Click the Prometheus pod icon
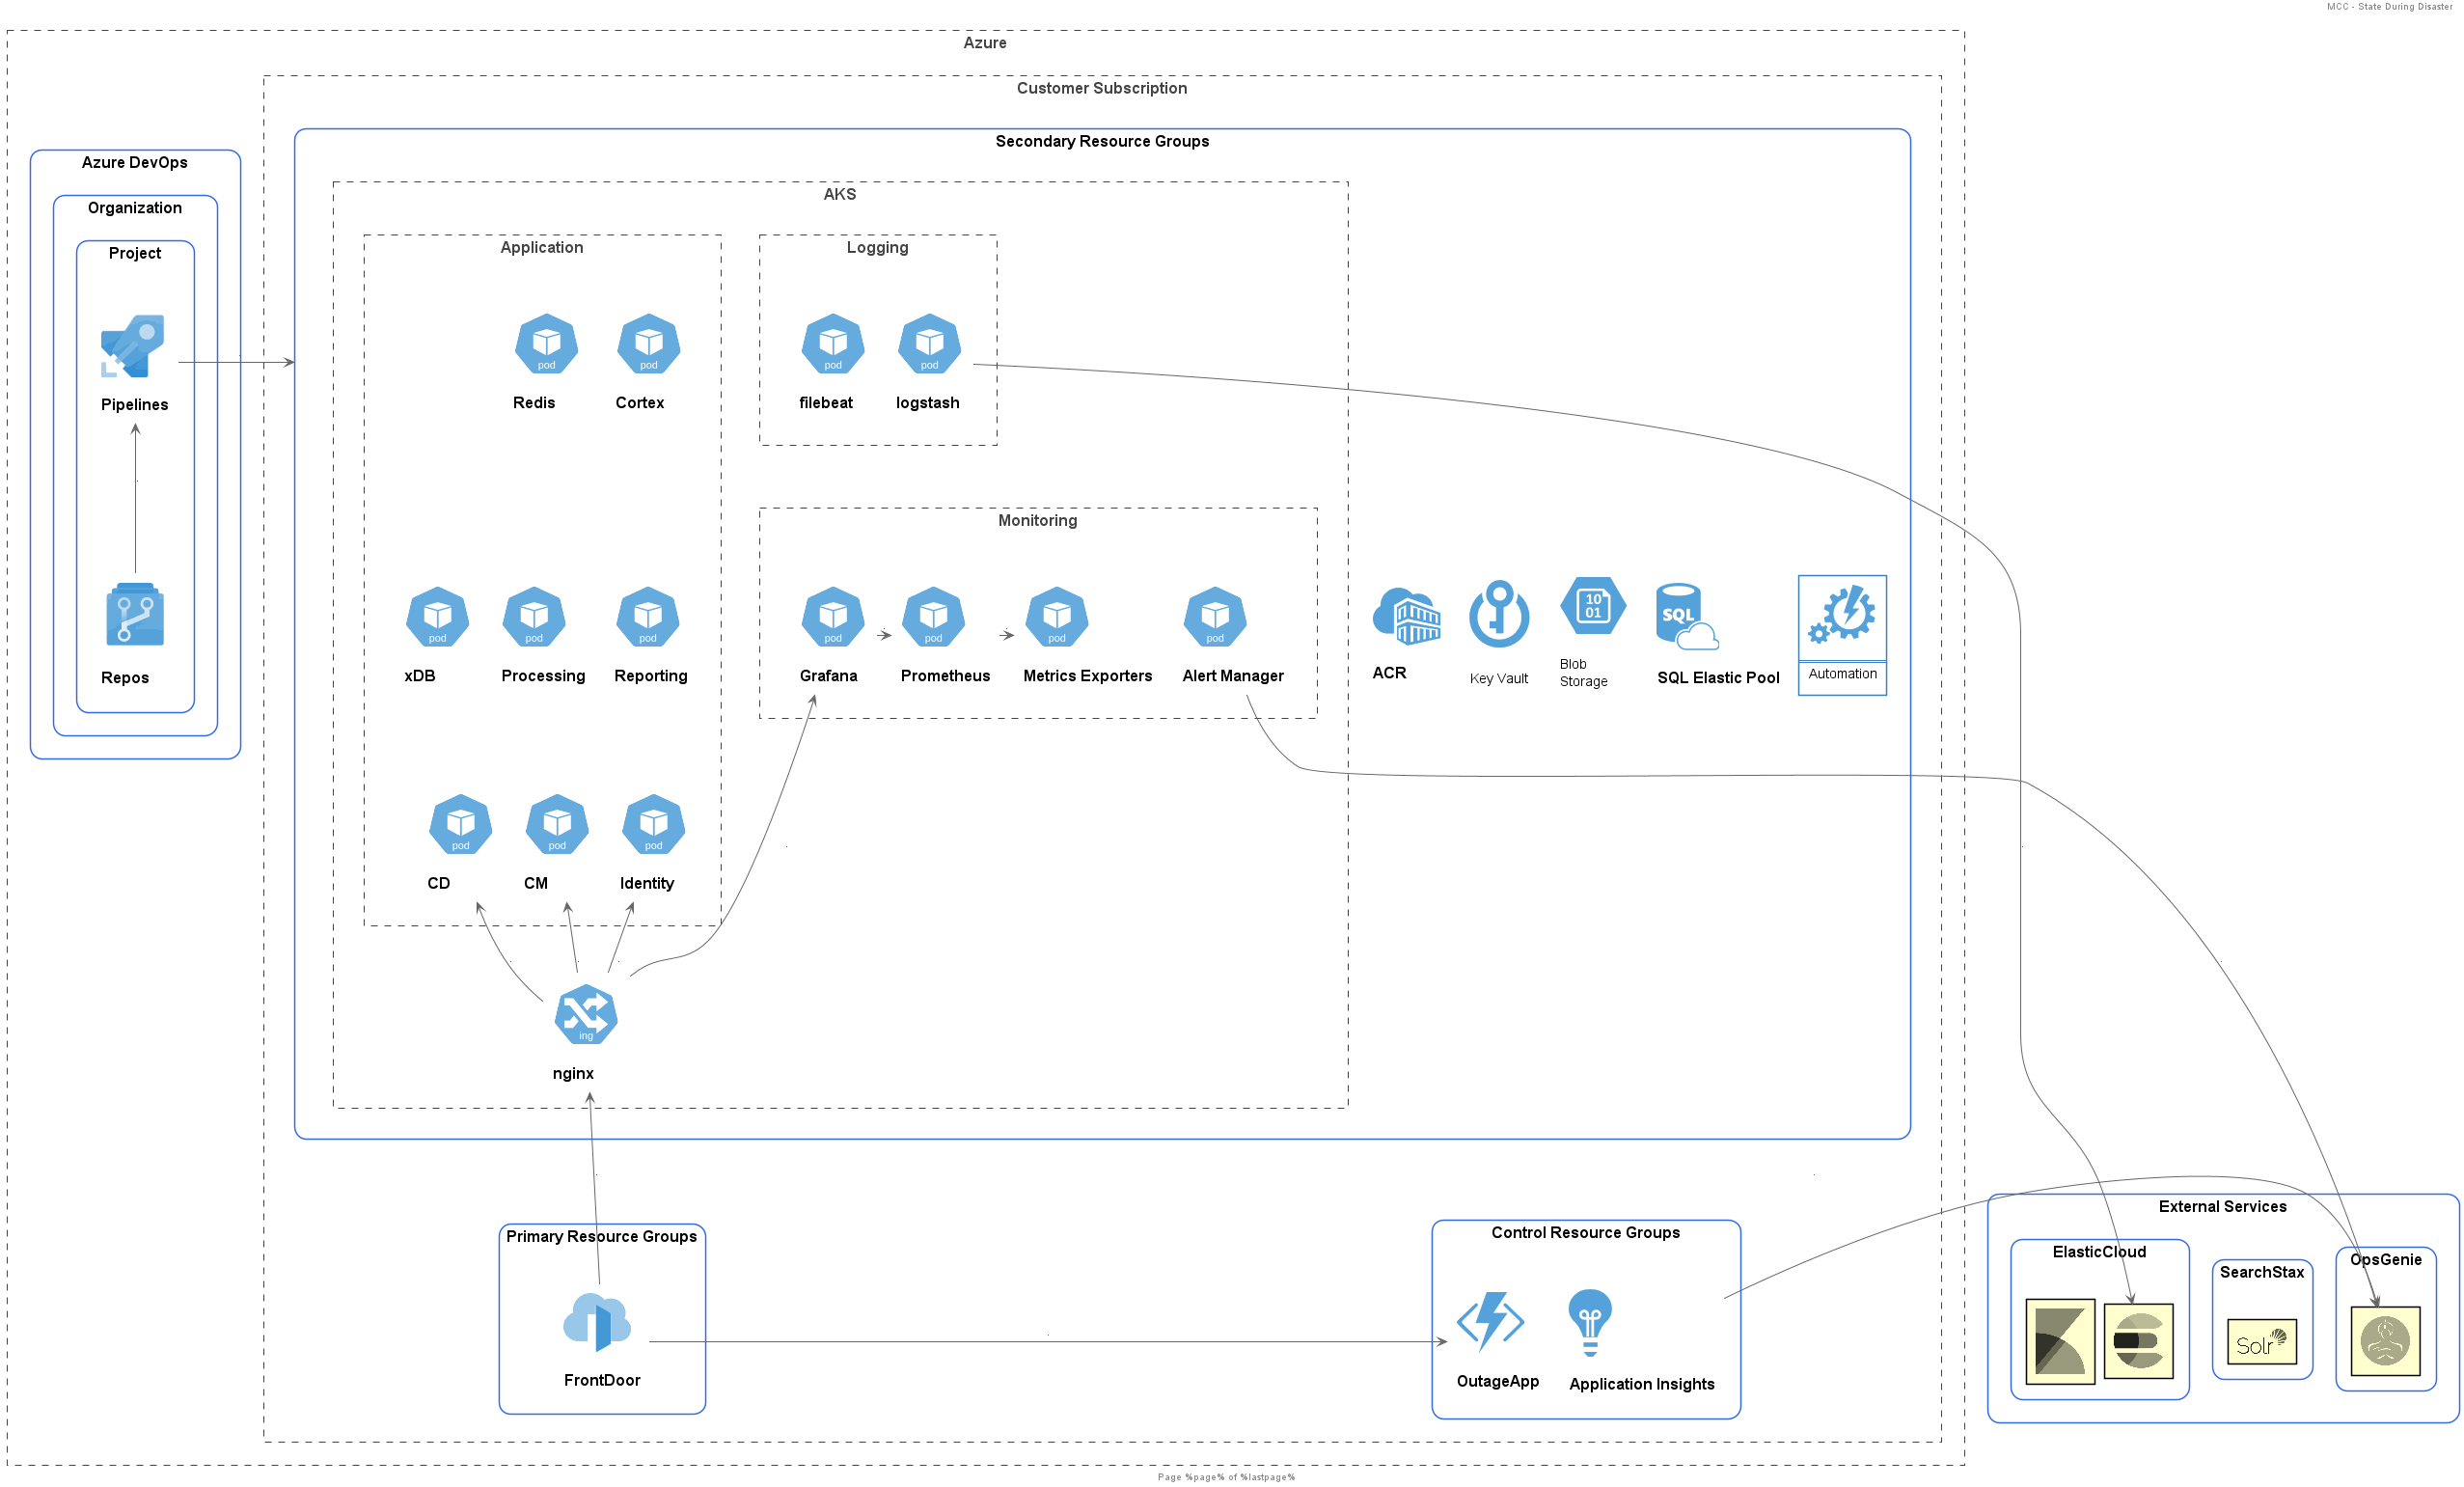The height and width of the screenshot is (1487, 2464). point(934,617)
